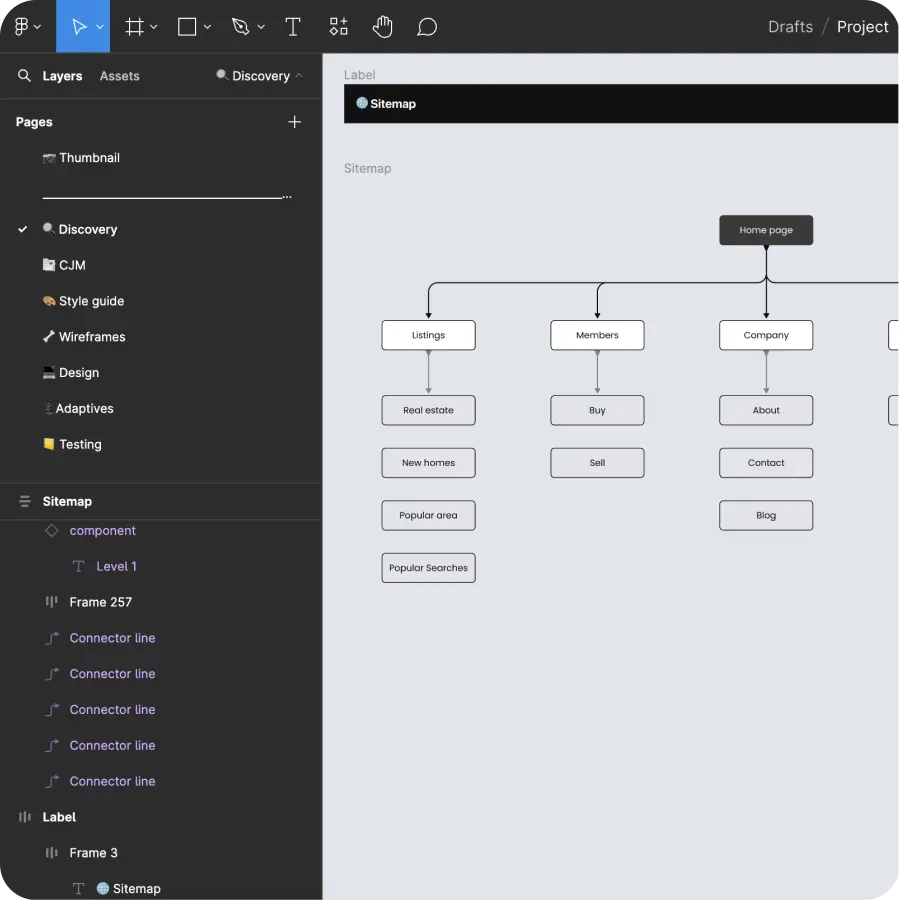Collapse the Discovery page selector
Viewport: 900px width, 900px height.
pos(298,75)
